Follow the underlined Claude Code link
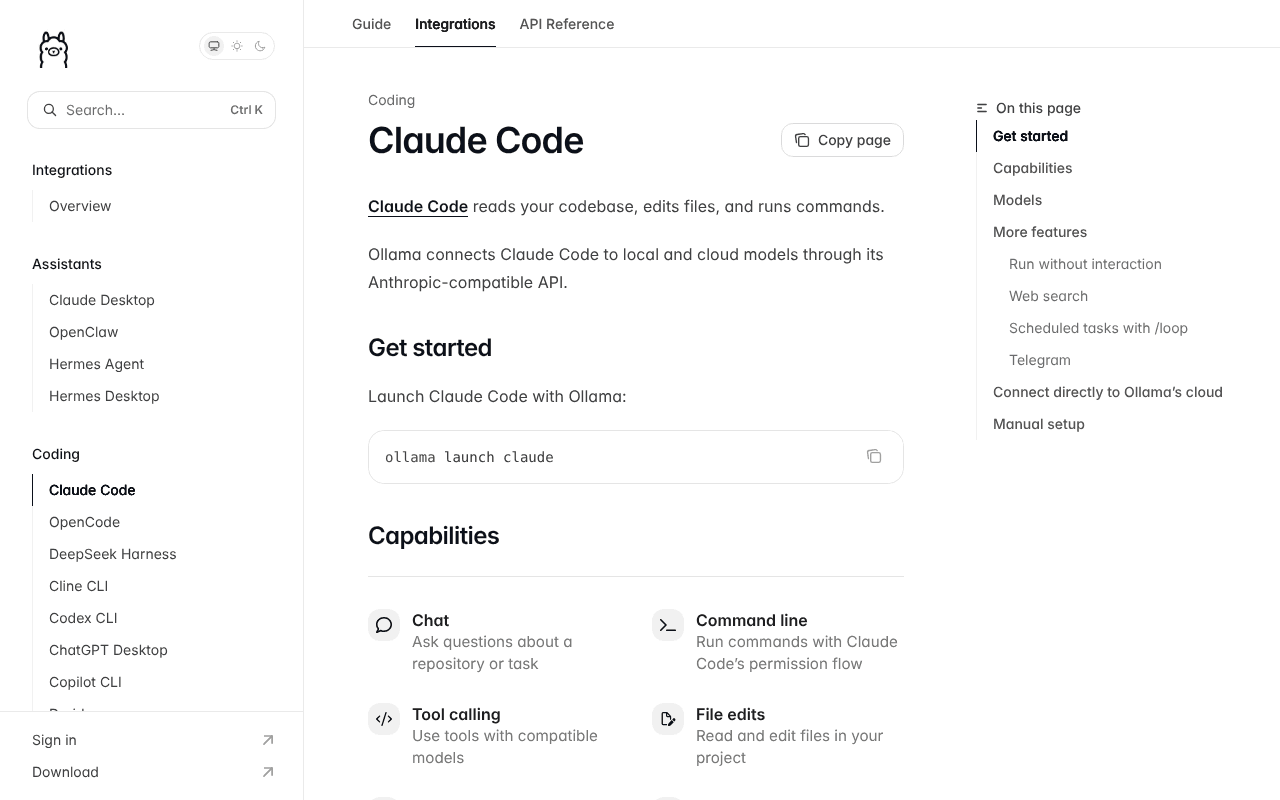Screen dimensions: 1280x800 tap(418, 206)
